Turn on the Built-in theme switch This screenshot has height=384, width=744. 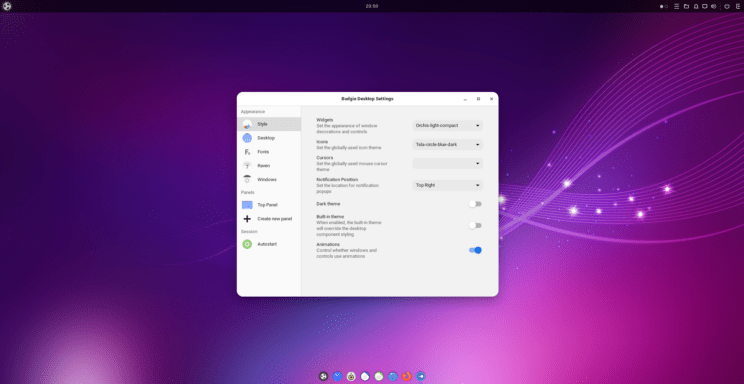[x=475, y=225]
